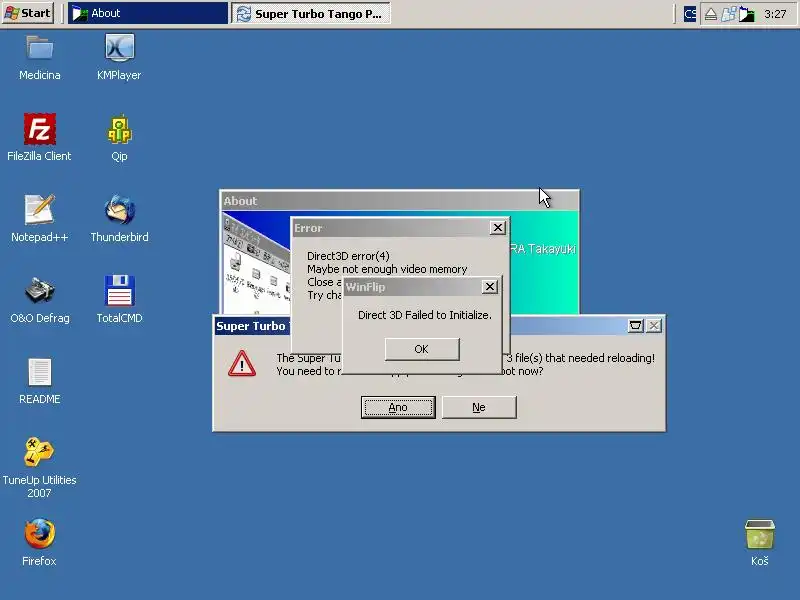Click the taskbar clock showing 3:27

775,14
